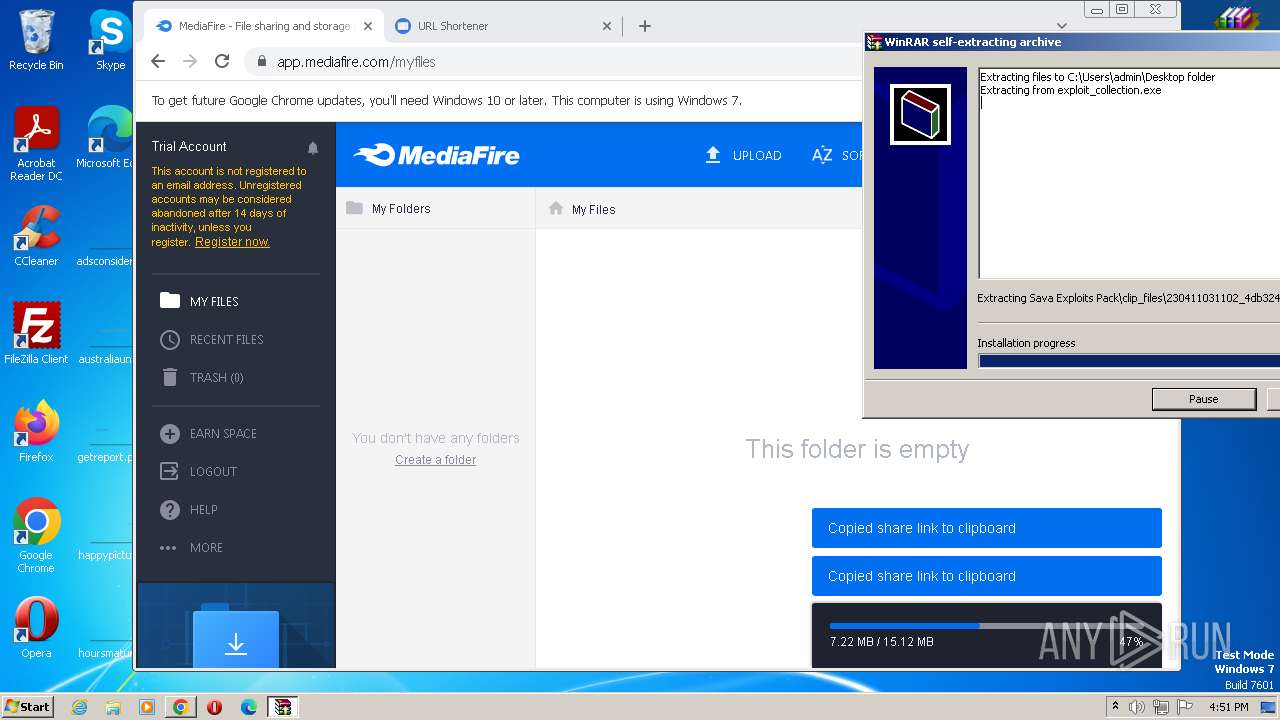The width and height of the screenshot is (1280, 720).
Task: Click Pause in WinRAR extraction dialog
Action: [x=1204, y=399]
